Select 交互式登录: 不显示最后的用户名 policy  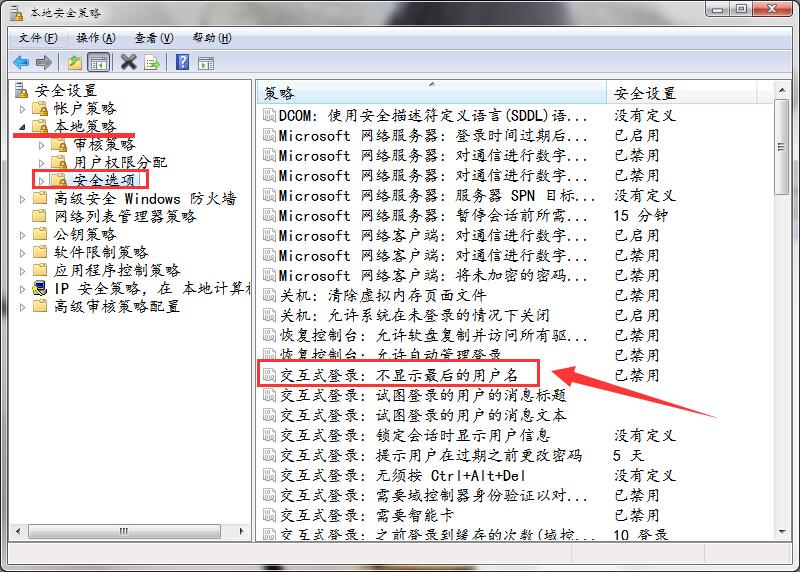click(x=398, y=375)
